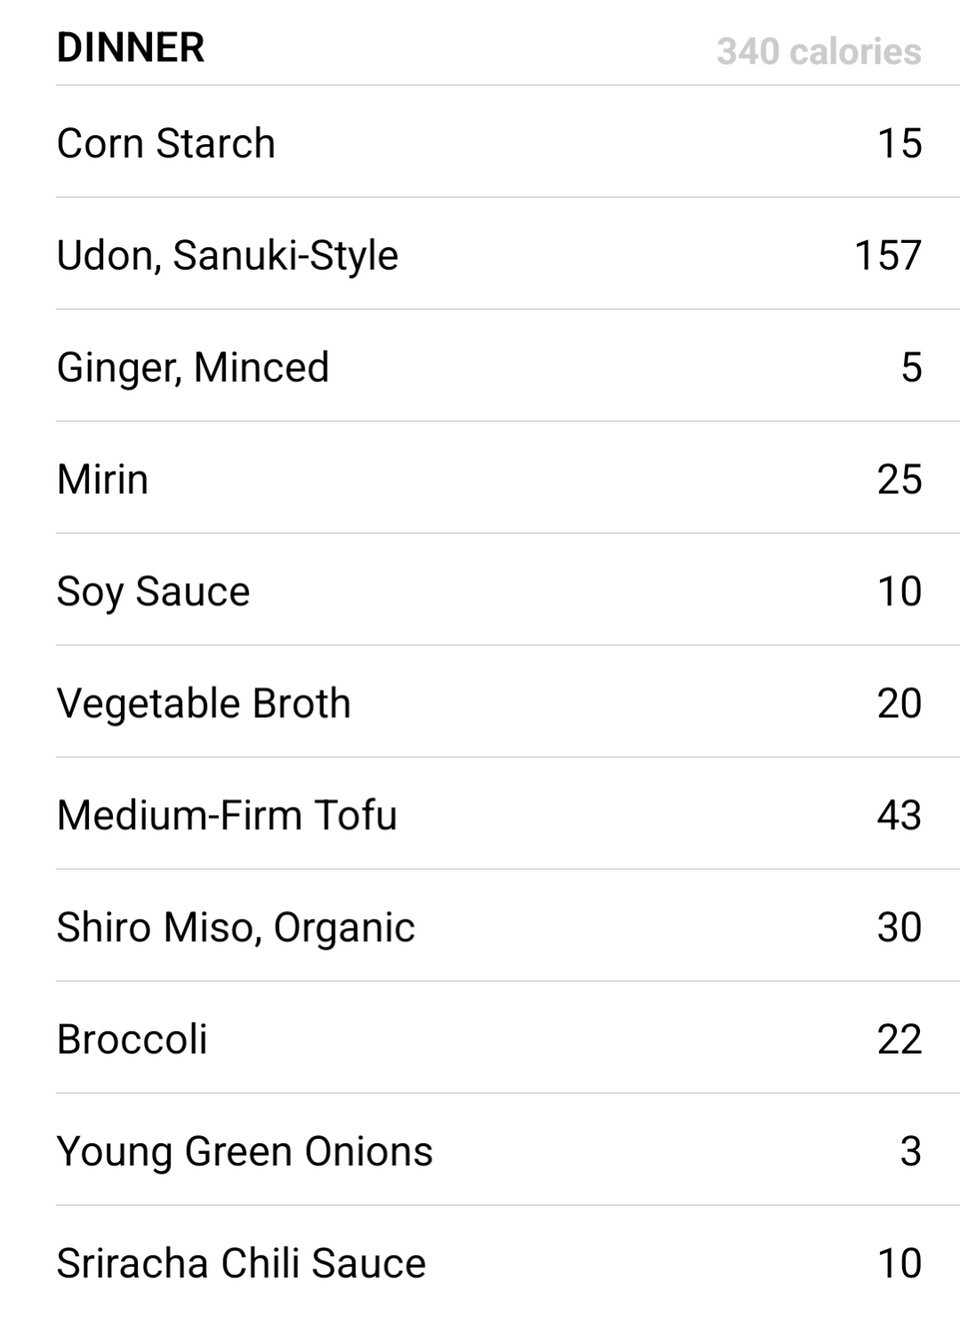Click the 43 calorie value for Tofu

point(899,815)
